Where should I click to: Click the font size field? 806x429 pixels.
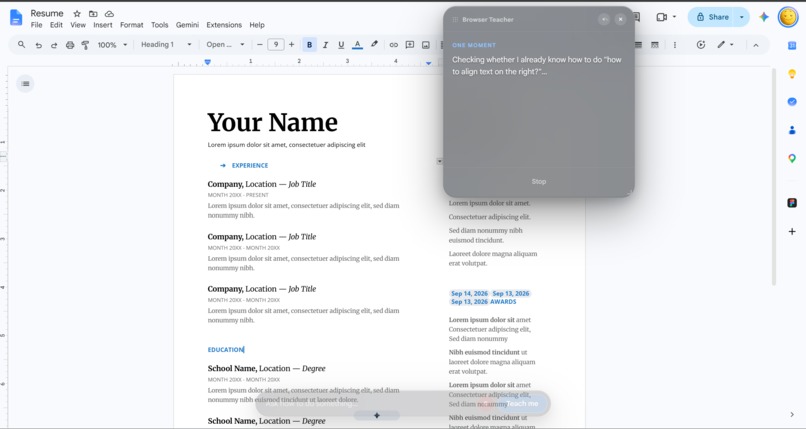[276, 45]
